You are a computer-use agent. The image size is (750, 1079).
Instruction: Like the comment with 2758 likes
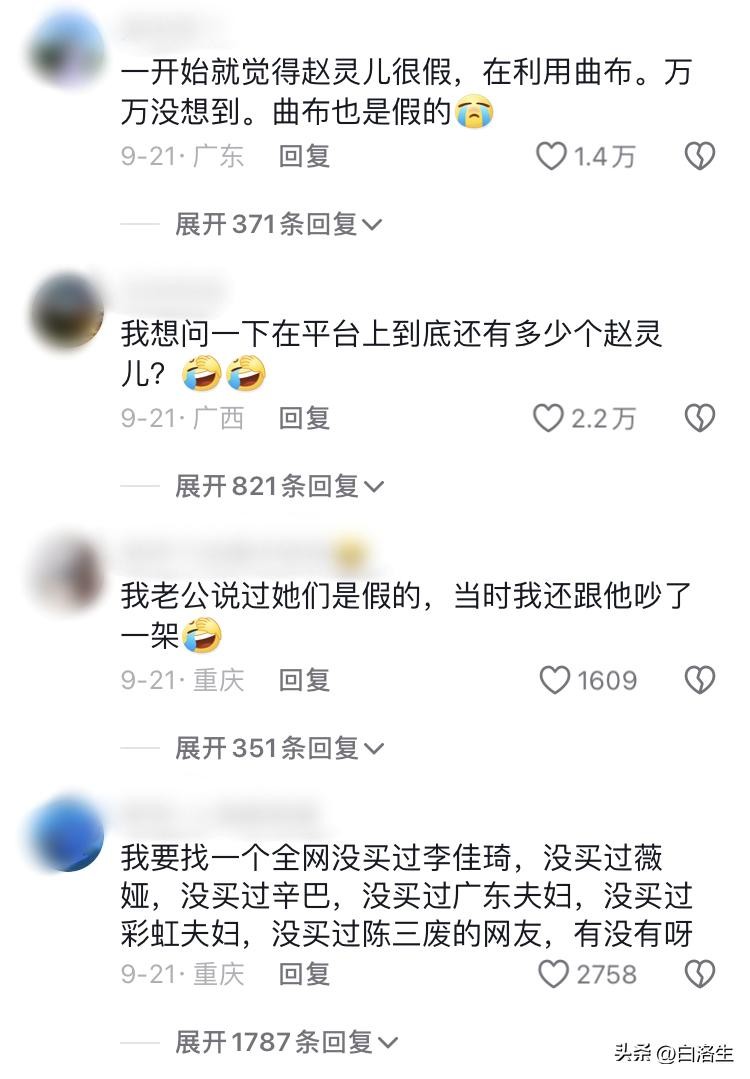click(x=553, y=974)
